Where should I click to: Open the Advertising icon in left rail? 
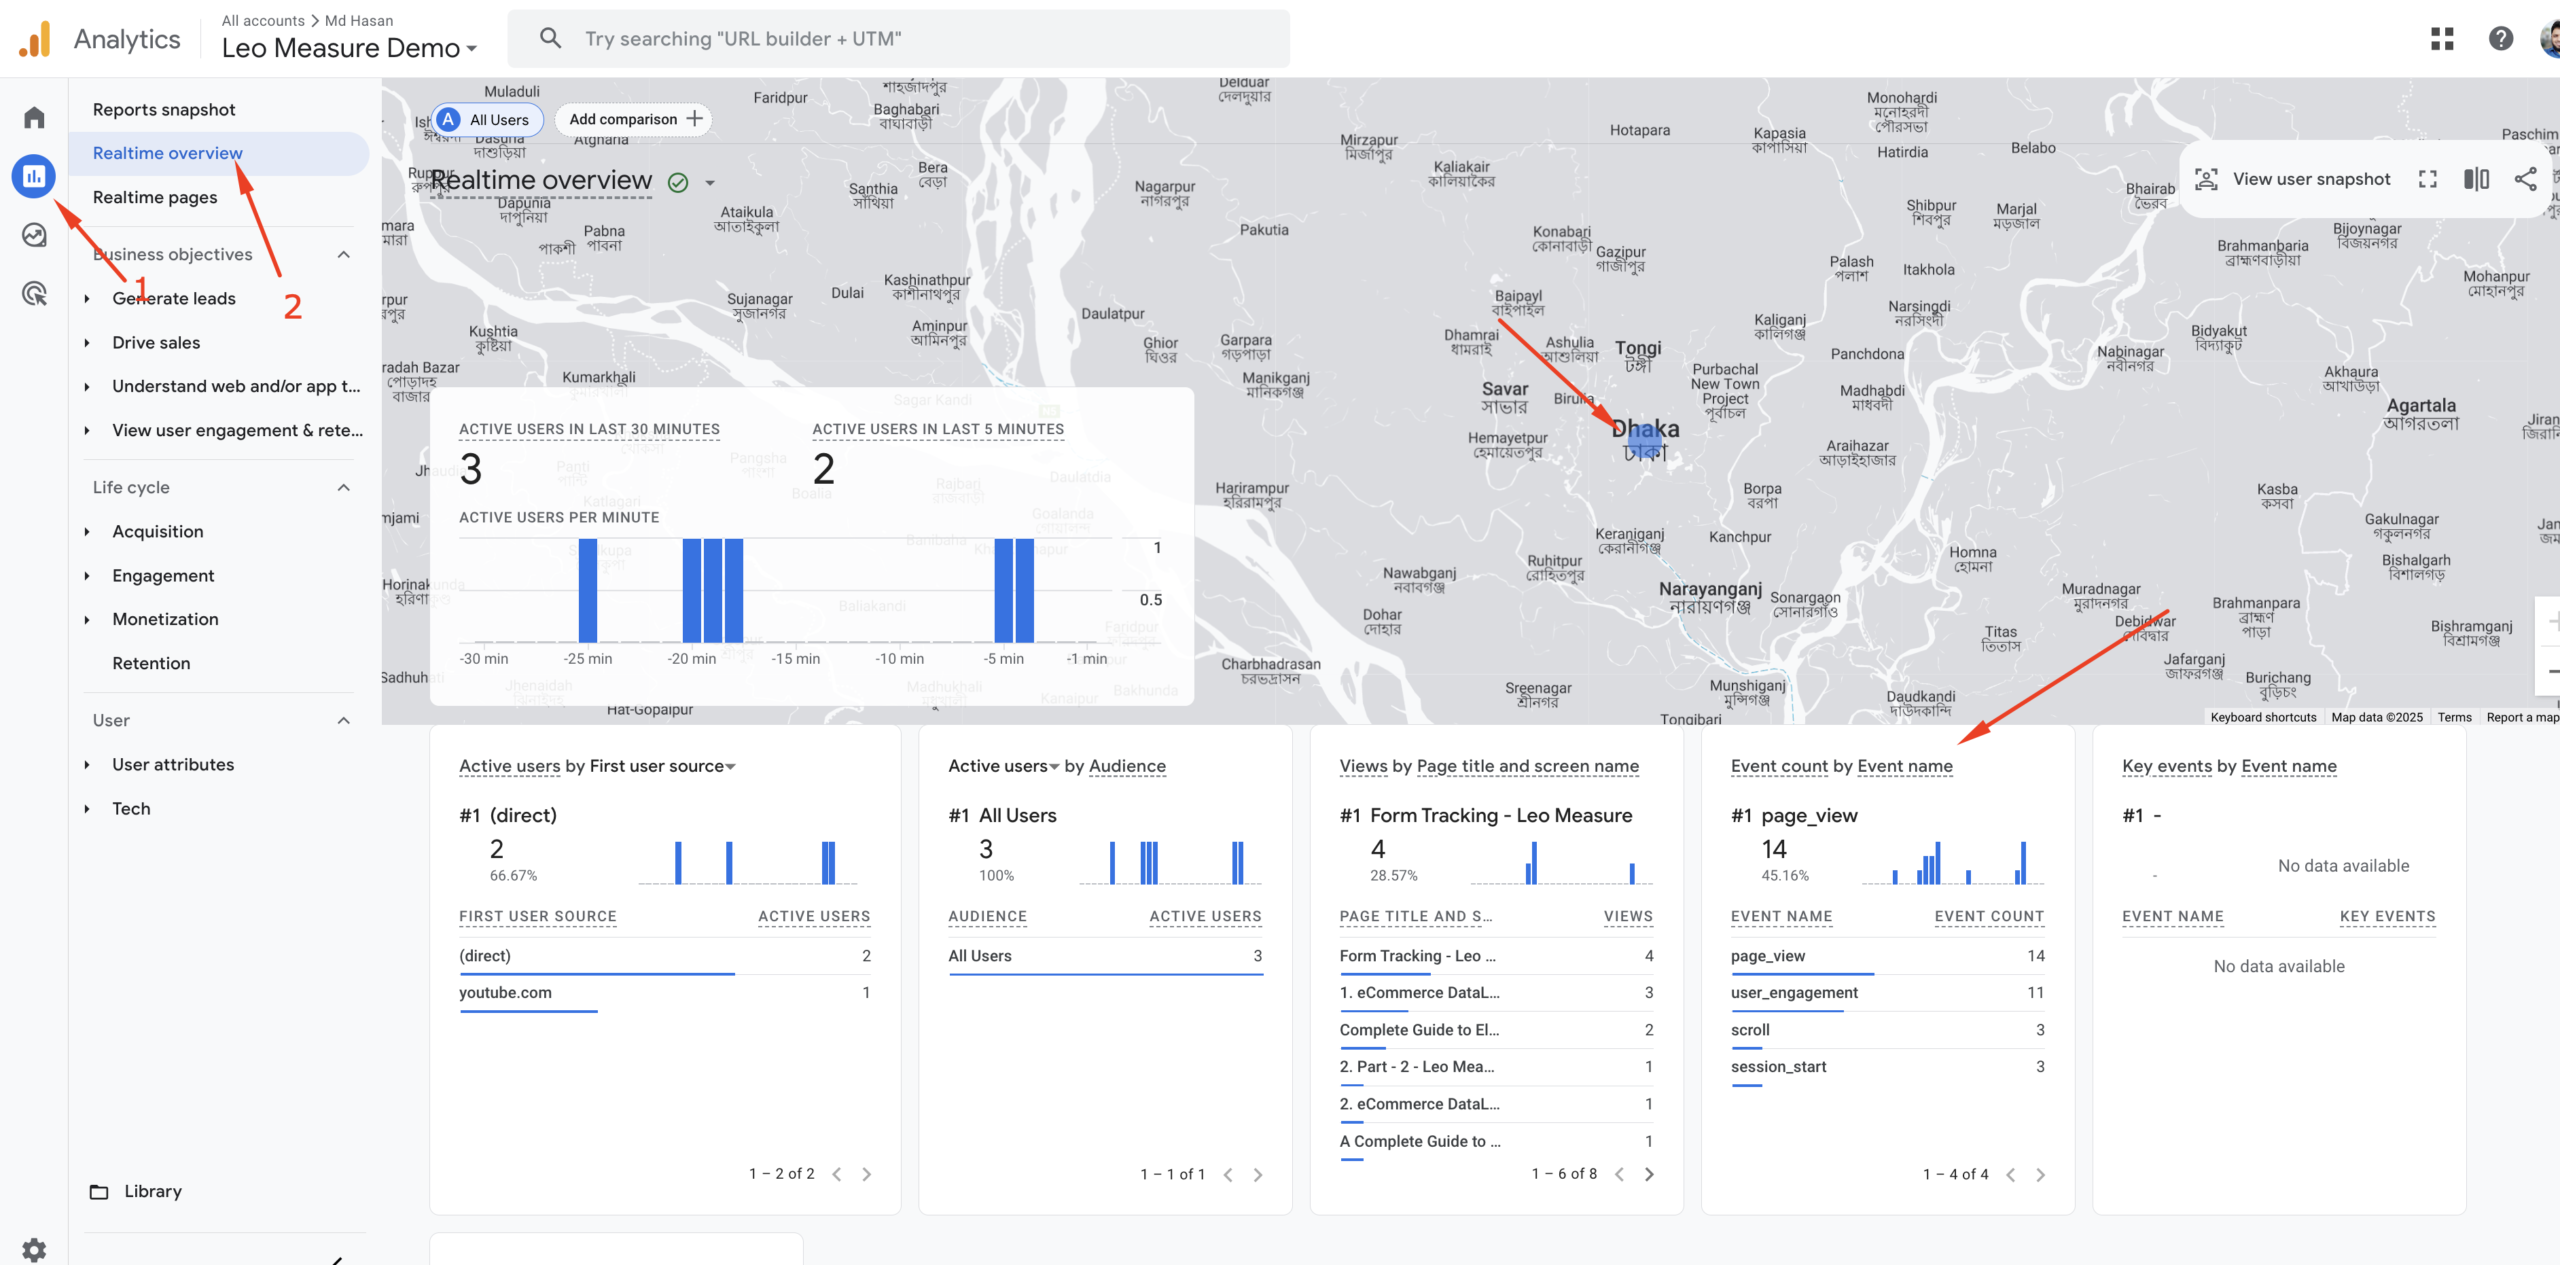point(34,293)
